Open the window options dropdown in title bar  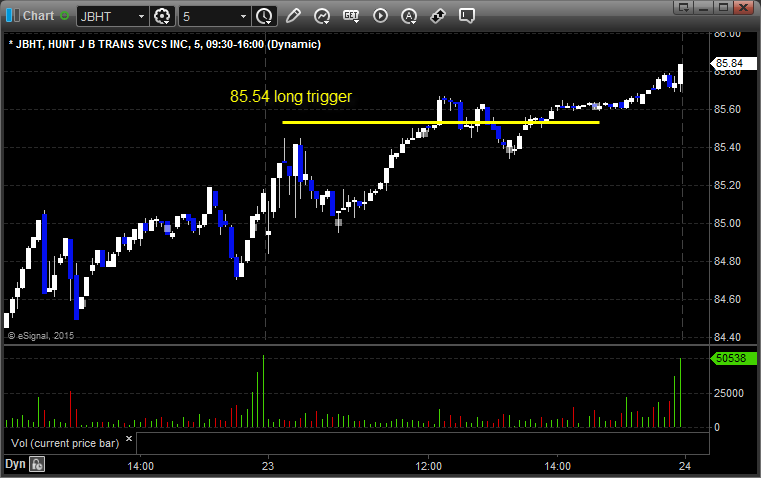point(684,7)
